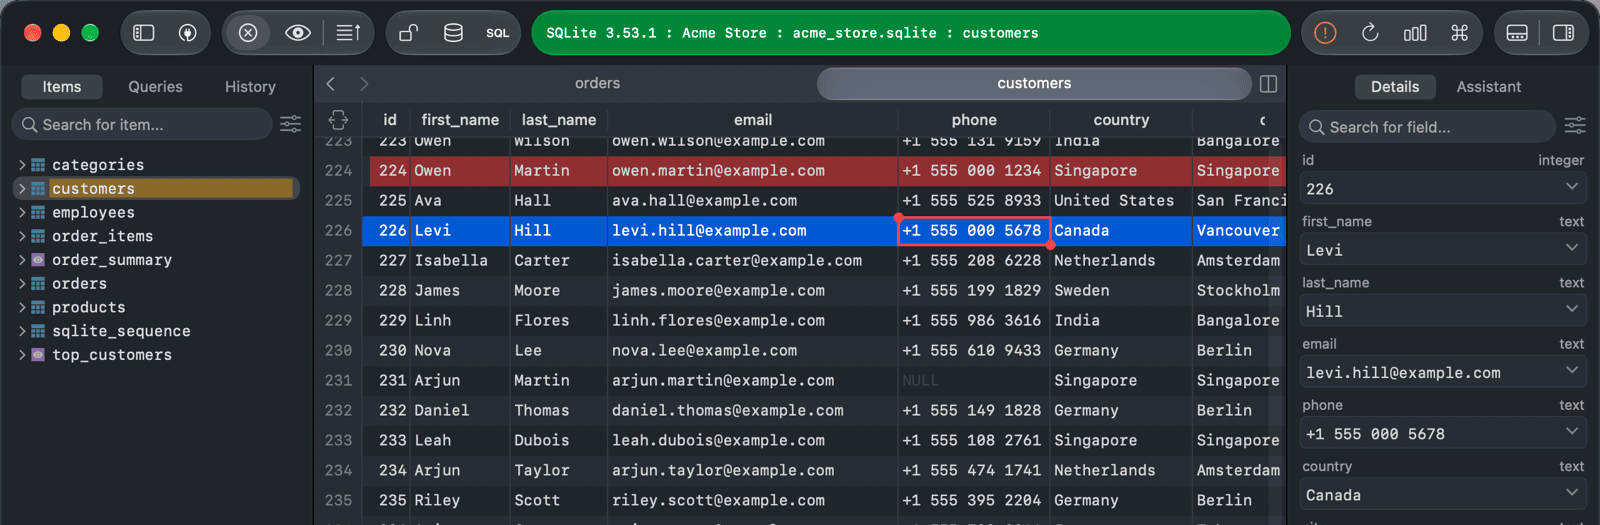Click the connection info green bar
The height and width of the screenshot is (525, 1600).
[x=911, y=33]
